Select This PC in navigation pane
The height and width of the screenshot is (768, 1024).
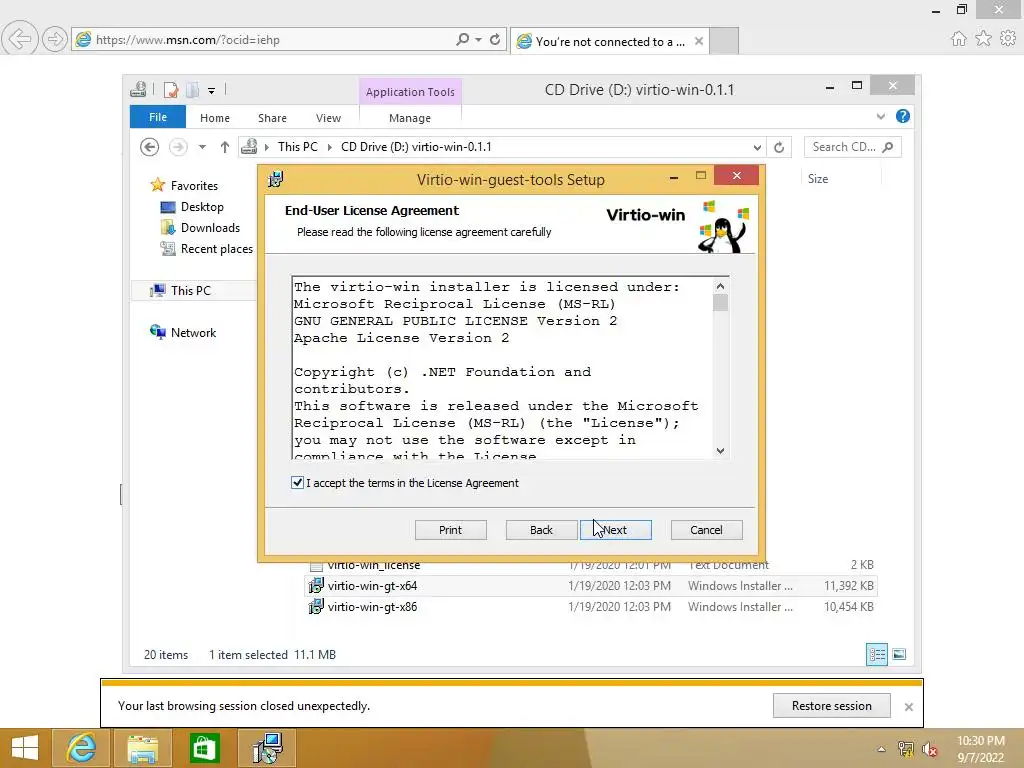click(191, 291)
